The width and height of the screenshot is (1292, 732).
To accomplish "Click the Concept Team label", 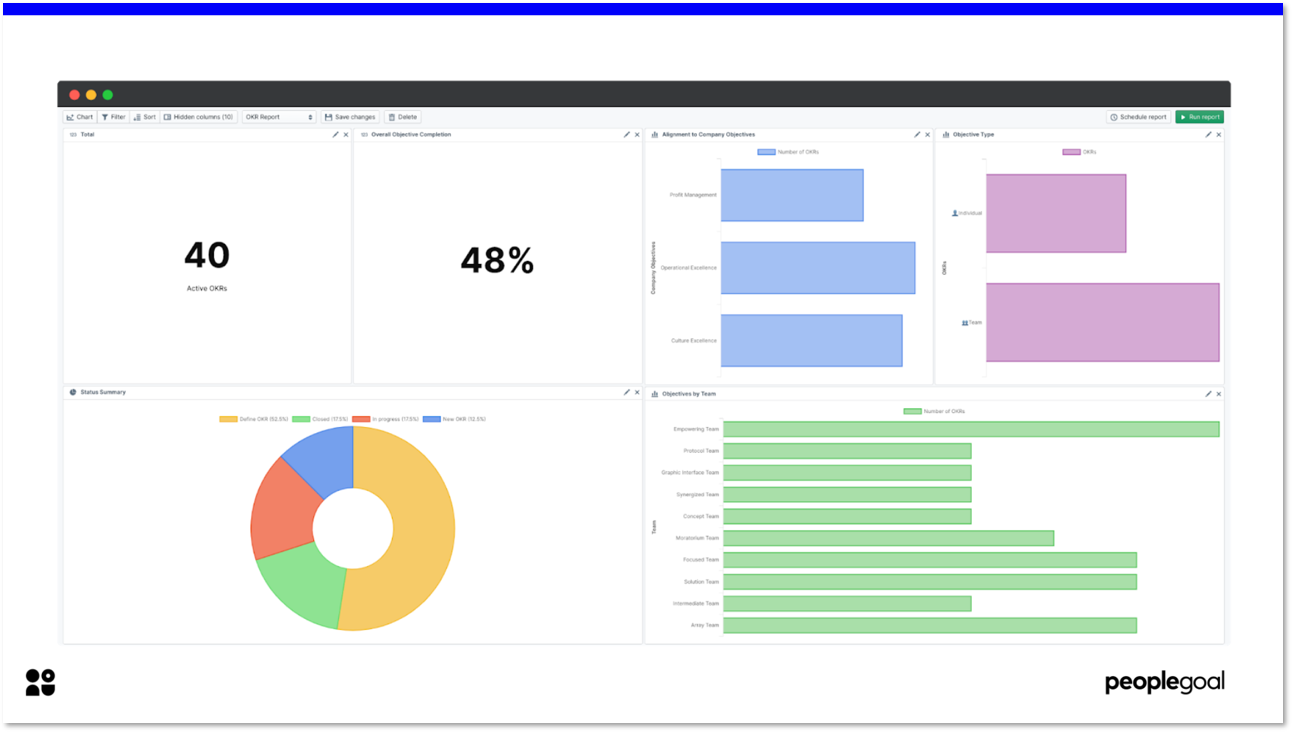I will [x=701, y=517].
